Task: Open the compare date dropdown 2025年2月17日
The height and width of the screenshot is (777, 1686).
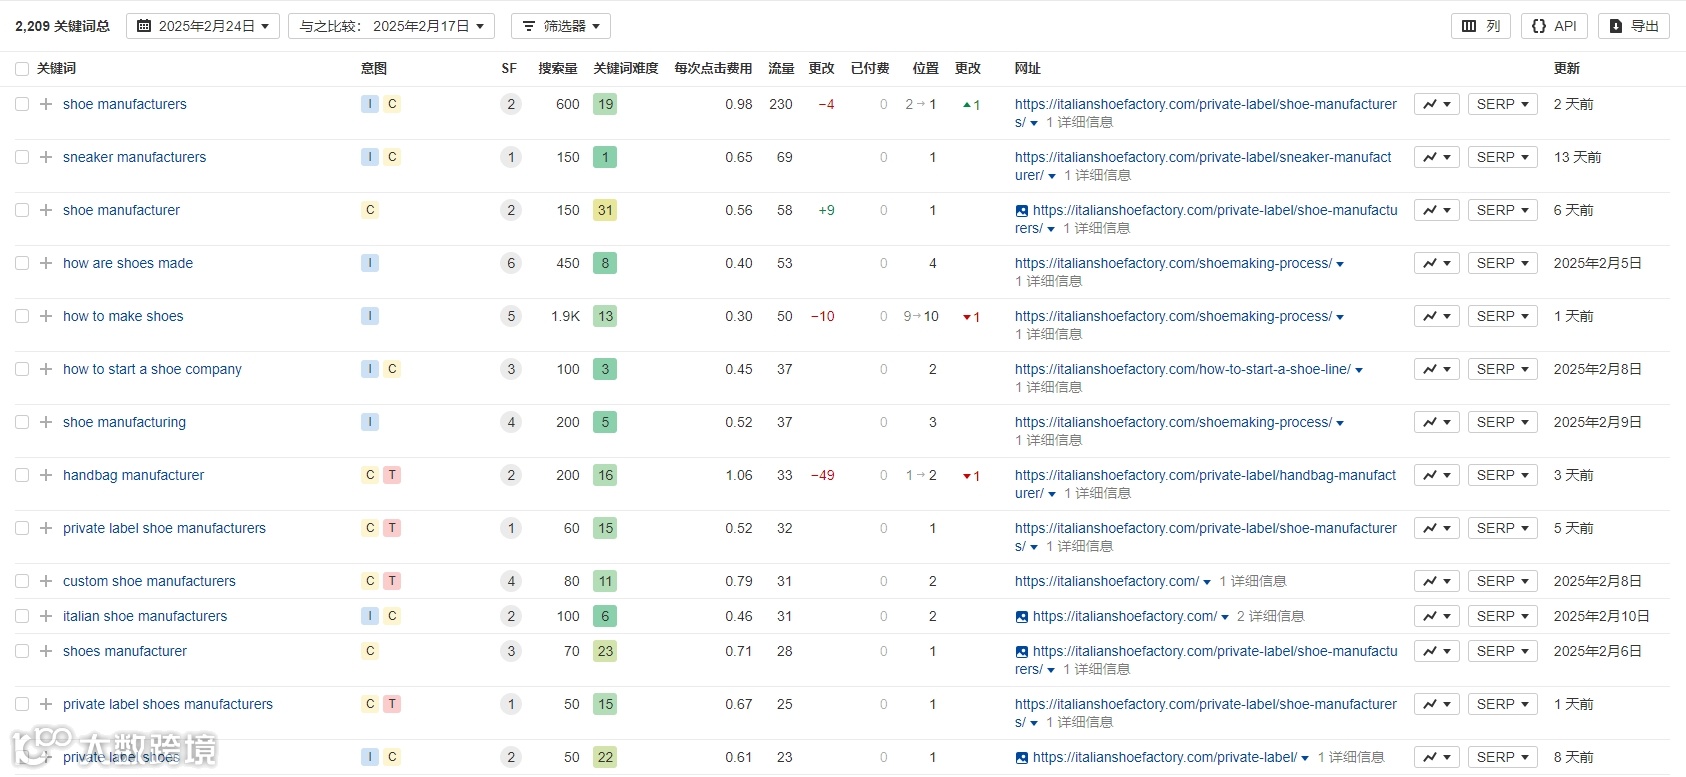Action: (x=391, y=26)
